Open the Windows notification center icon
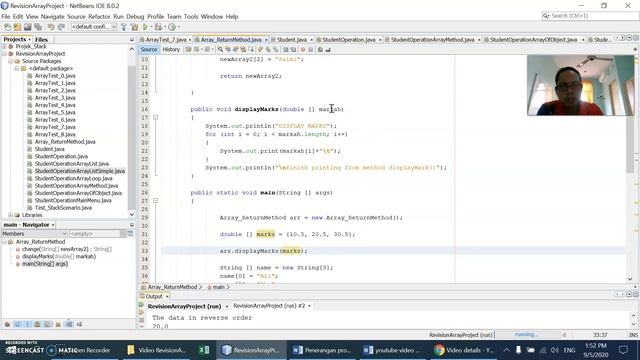The height and width of the screenshot is (360, 640). pyautogui.click(x=624, y=350)
